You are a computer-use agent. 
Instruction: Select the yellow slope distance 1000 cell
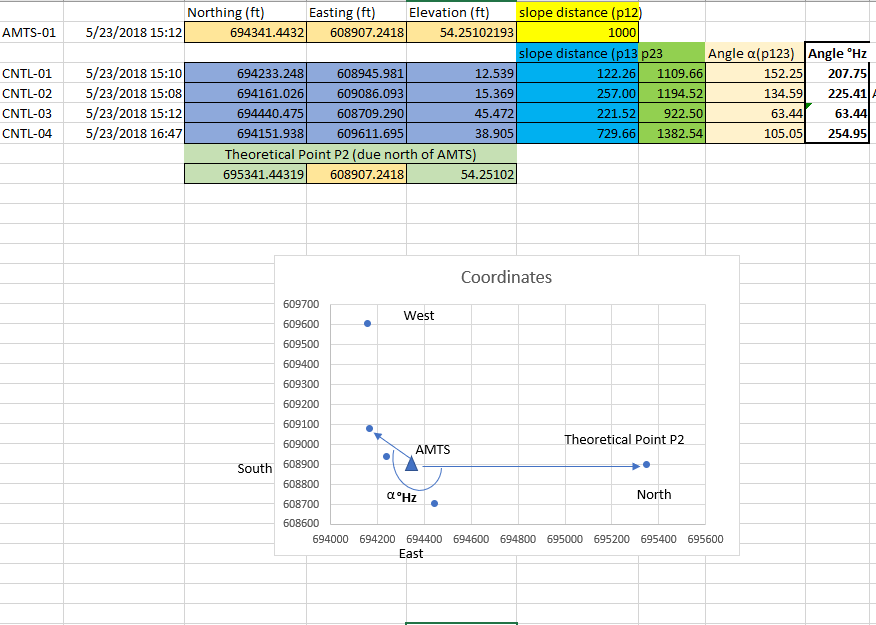coord(578,33)
